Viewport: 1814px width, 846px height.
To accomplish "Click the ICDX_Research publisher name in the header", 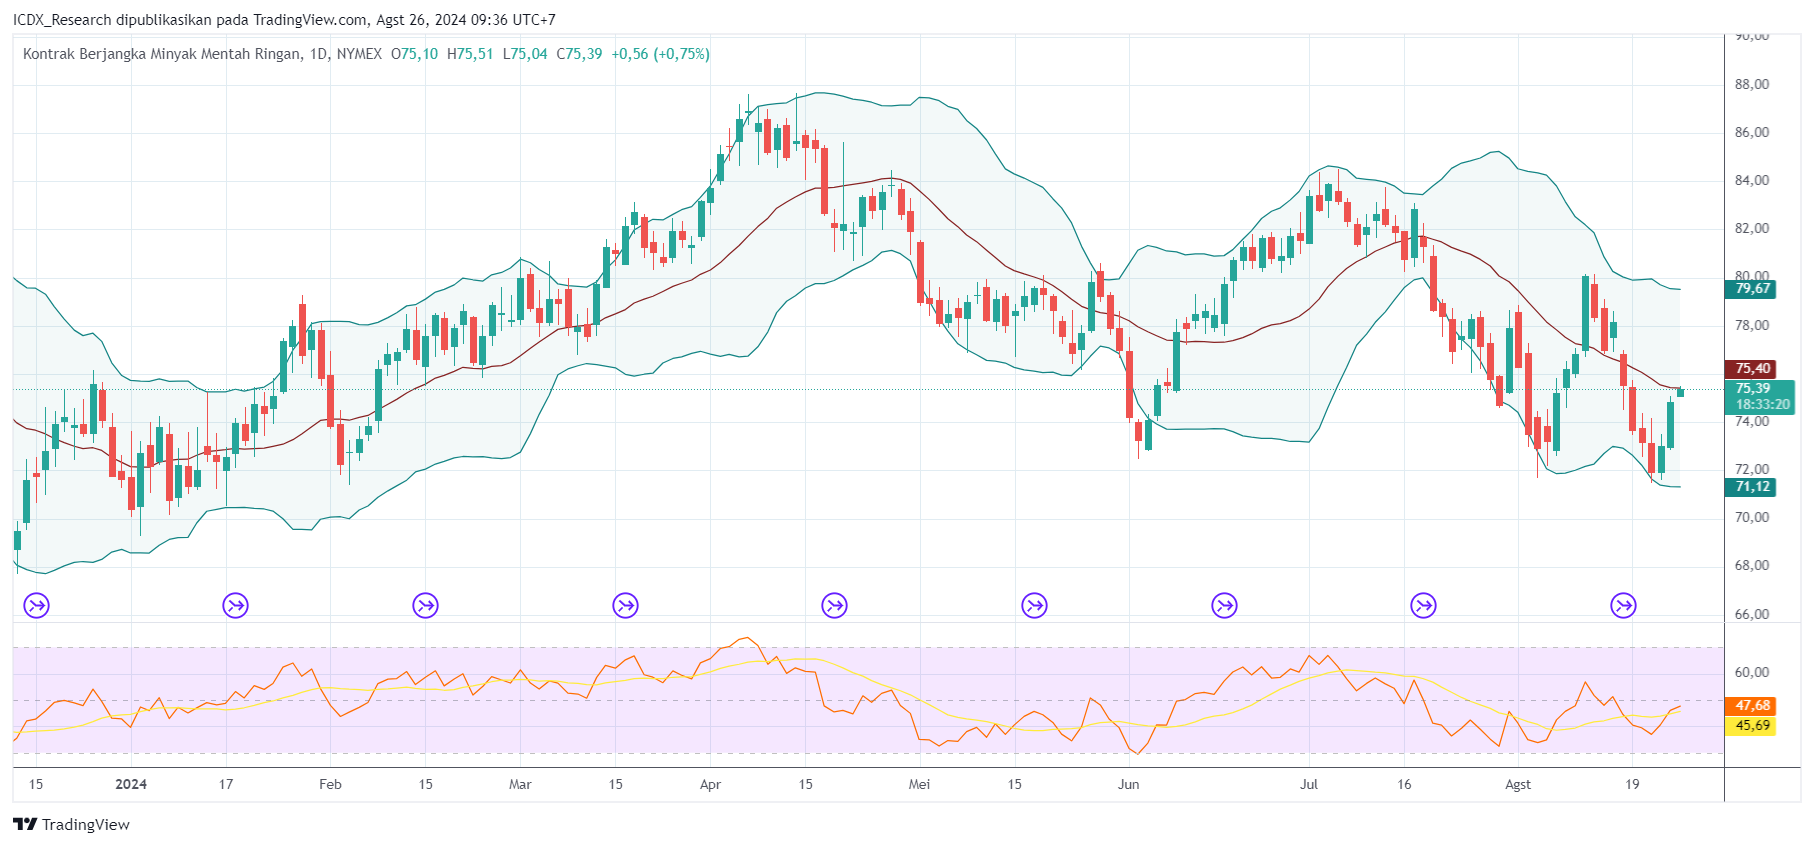I will 62,20.
